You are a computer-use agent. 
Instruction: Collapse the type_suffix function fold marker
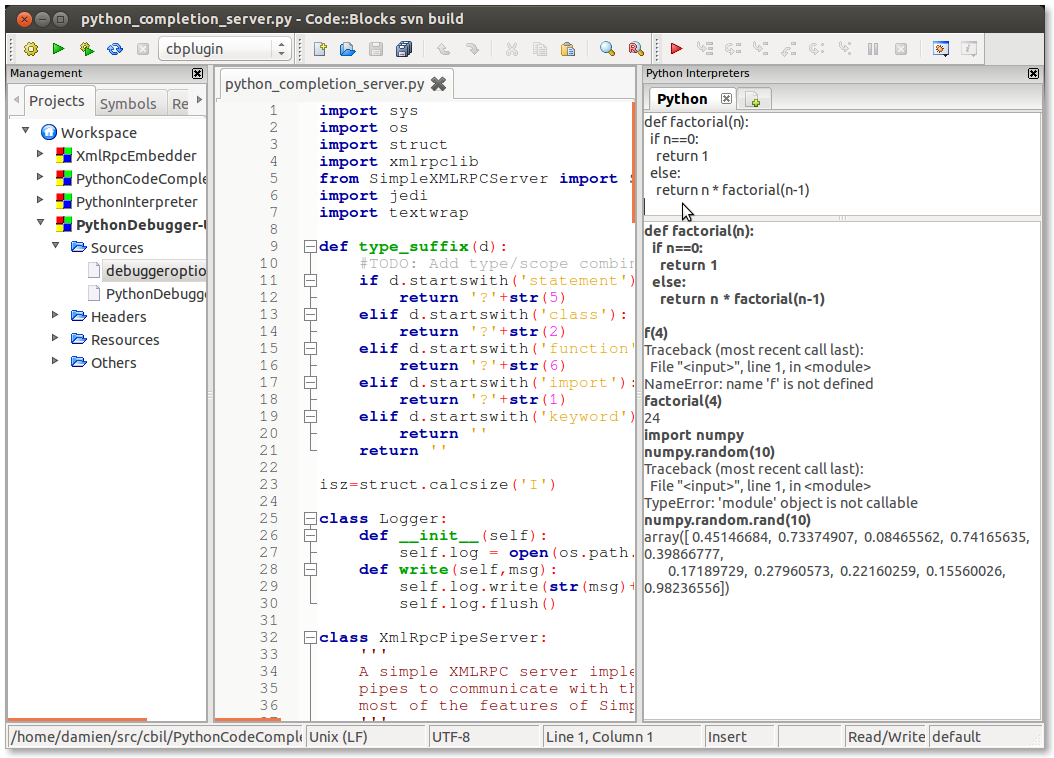pyautogui.click(x=310, y=245)
